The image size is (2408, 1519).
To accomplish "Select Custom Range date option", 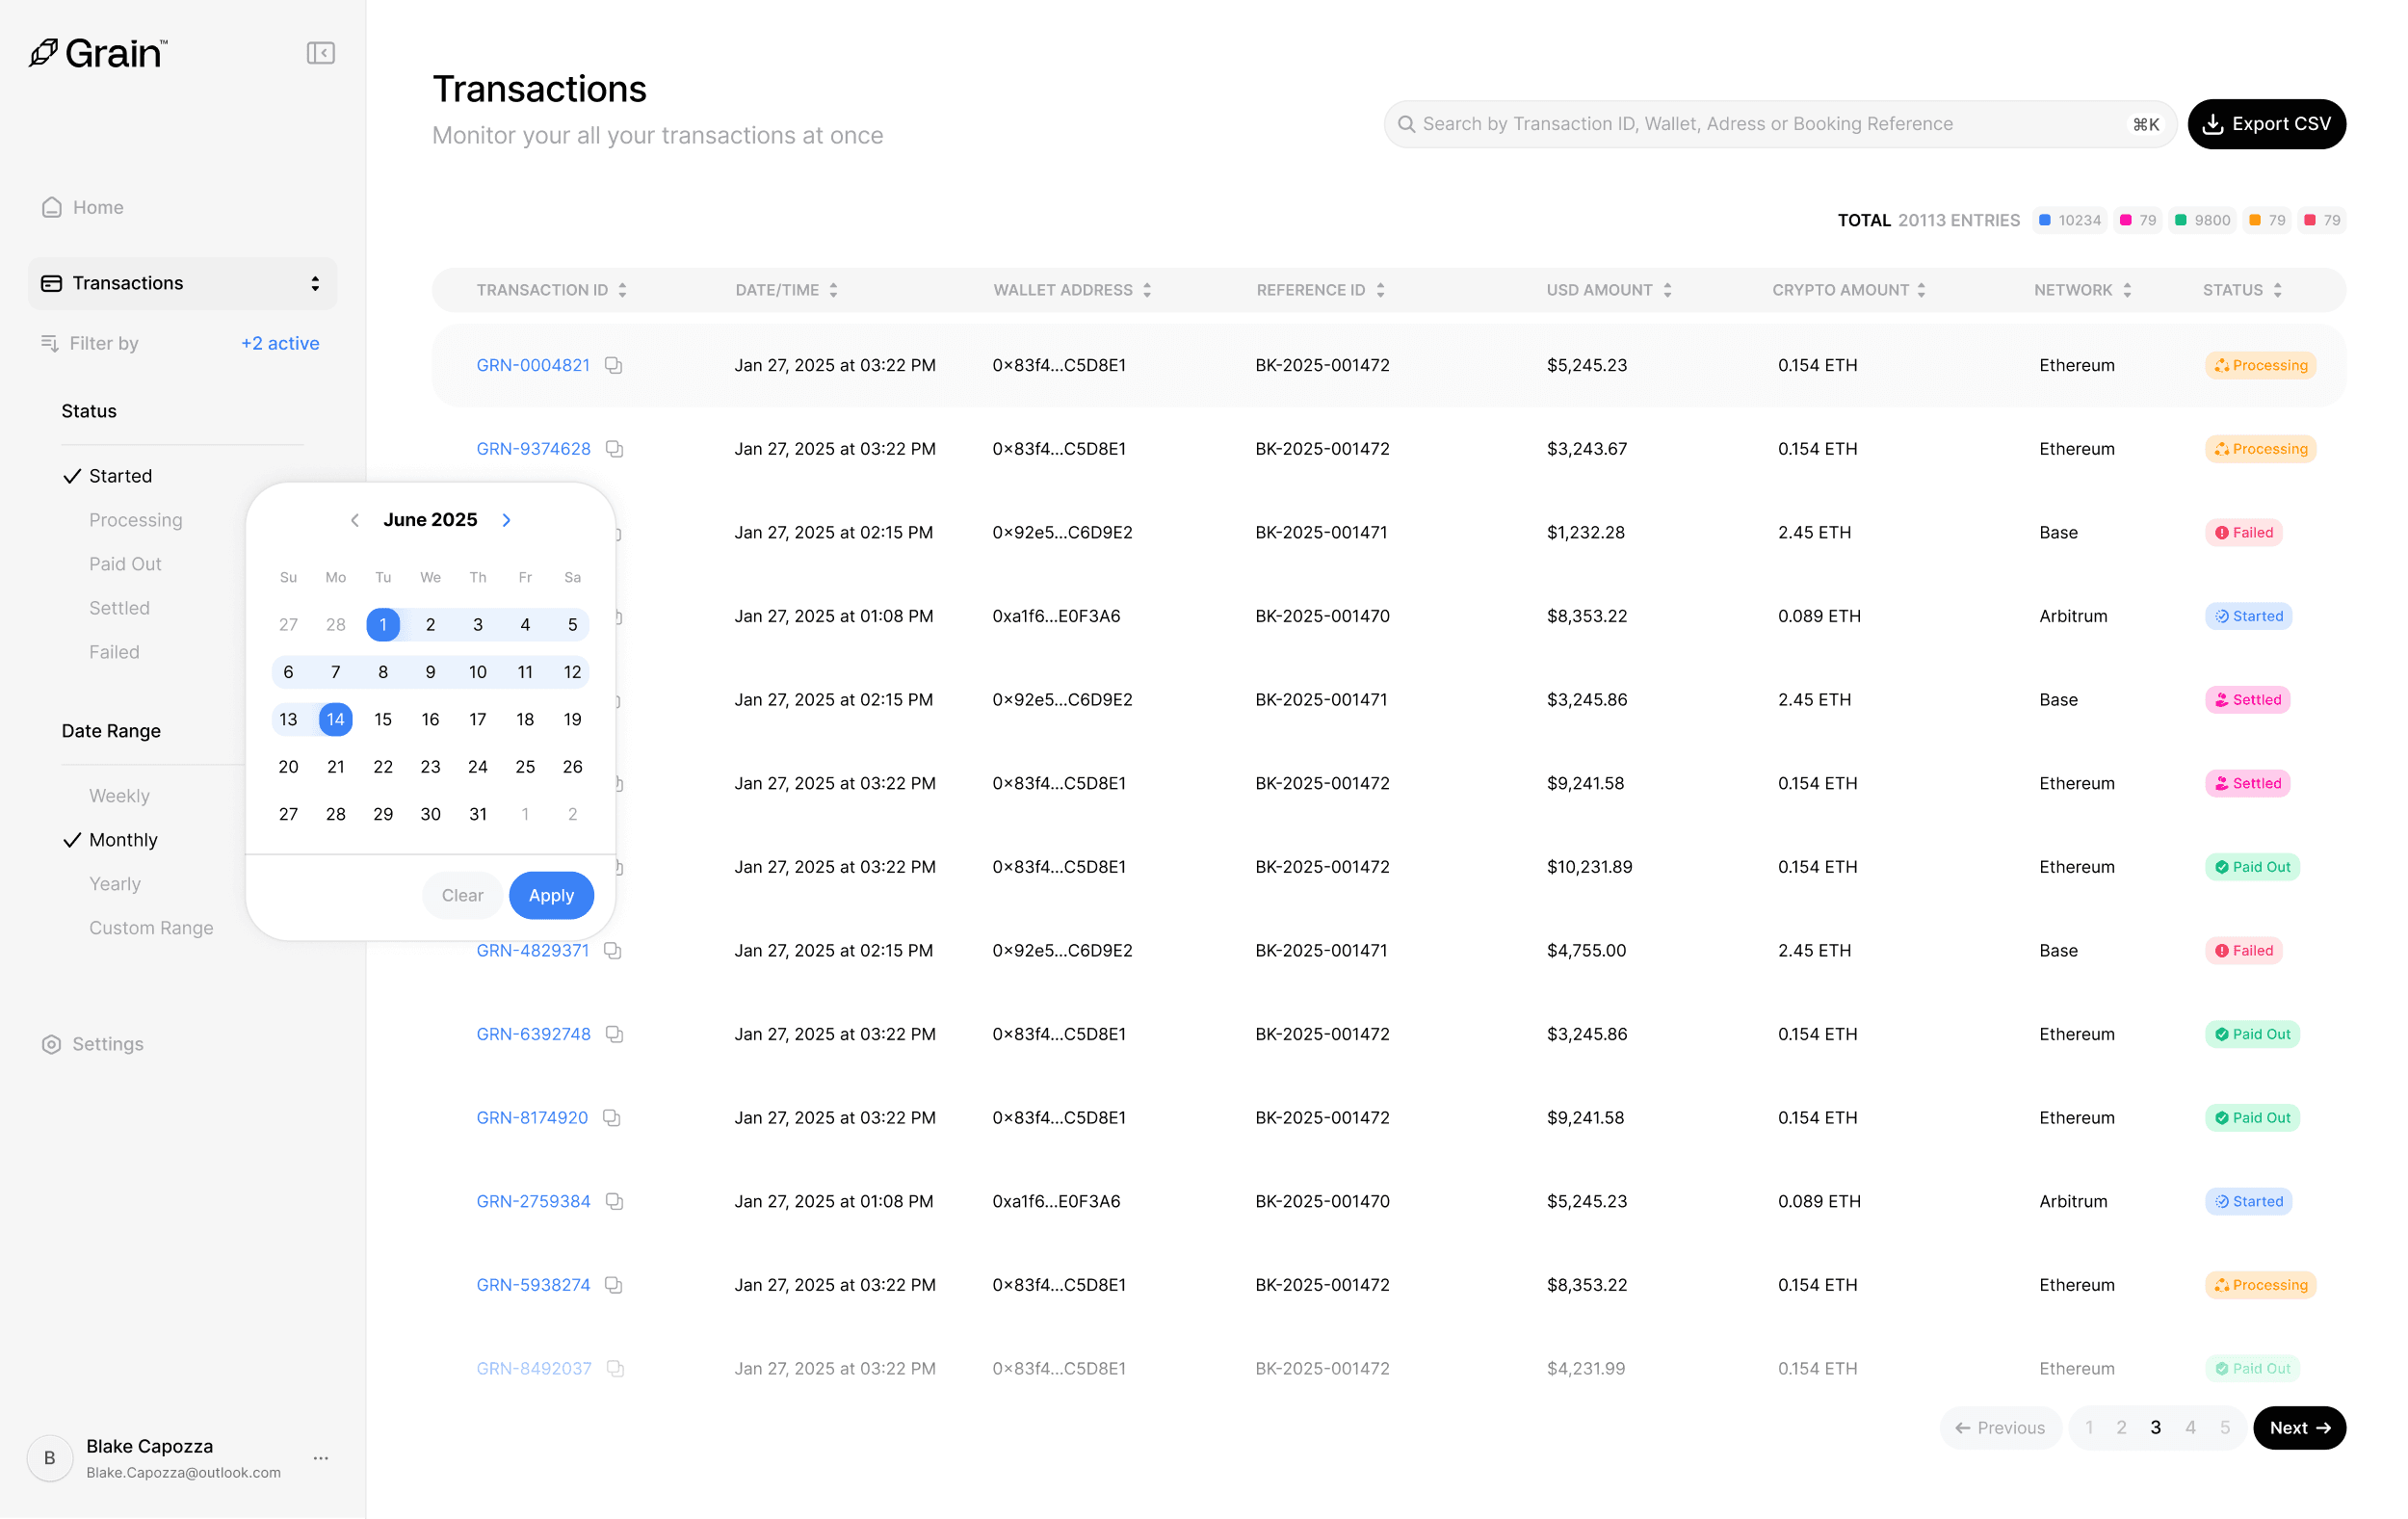I will (x=151, y=928).
